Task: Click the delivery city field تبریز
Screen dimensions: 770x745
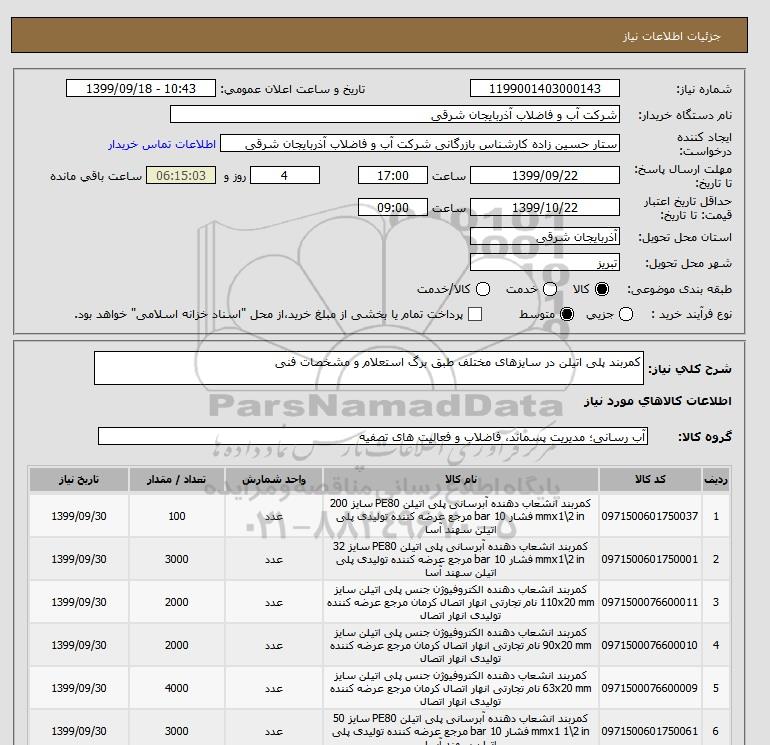Action: coord(545,263)
